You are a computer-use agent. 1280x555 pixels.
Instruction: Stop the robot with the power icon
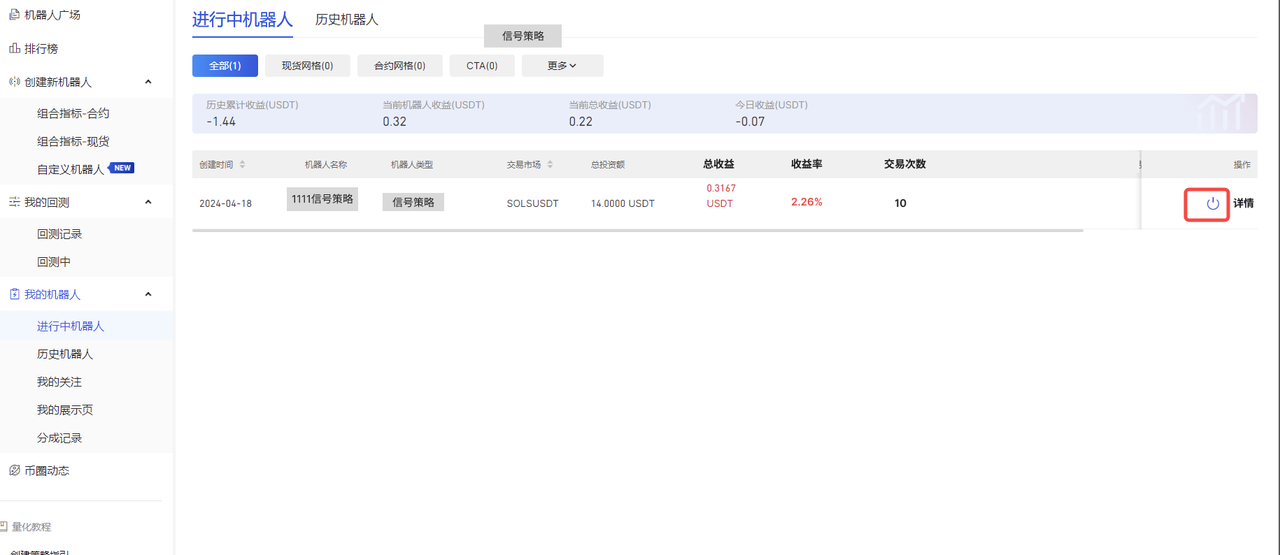click(x=1212, y=204)
